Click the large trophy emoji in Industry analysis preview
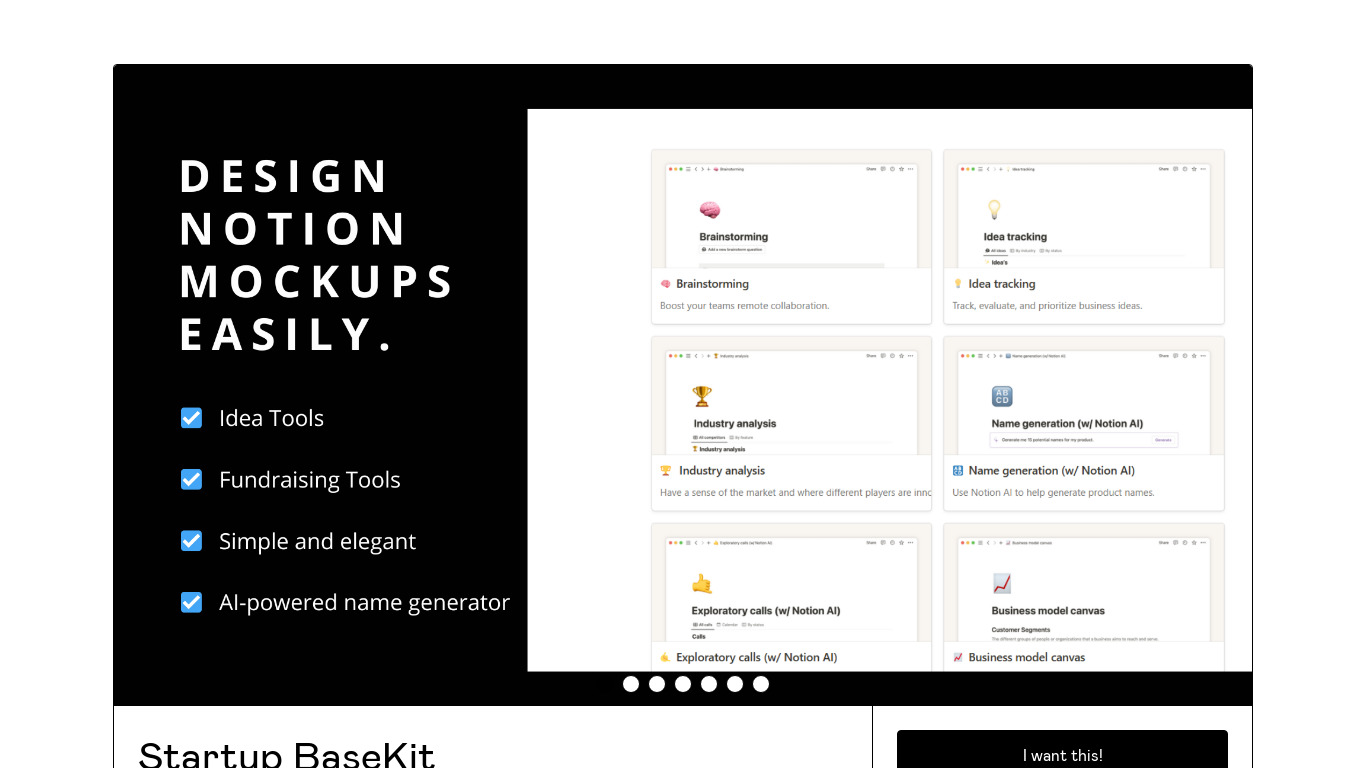Image resolution: width=1366 pixels, height=768 pixels. point(702,397)
